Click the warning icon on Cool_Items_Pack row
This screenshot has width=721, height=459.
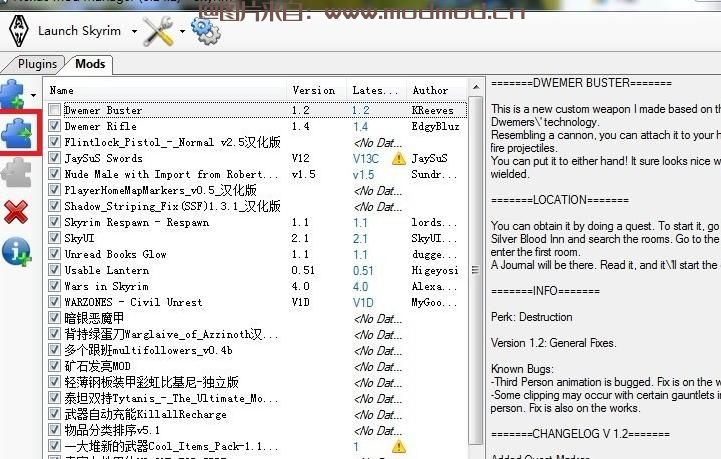pyautogui.click(x=399, y=446)
